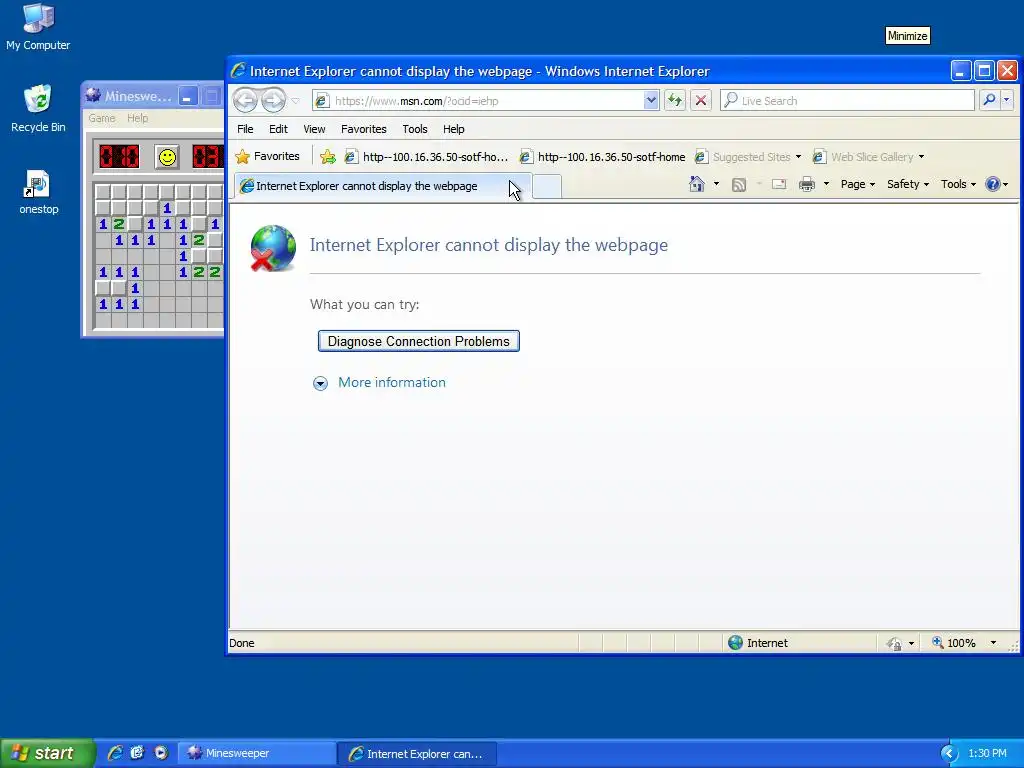
Task: Click the Internet Explorer title bar logo
Action: (x=238, y=71)
